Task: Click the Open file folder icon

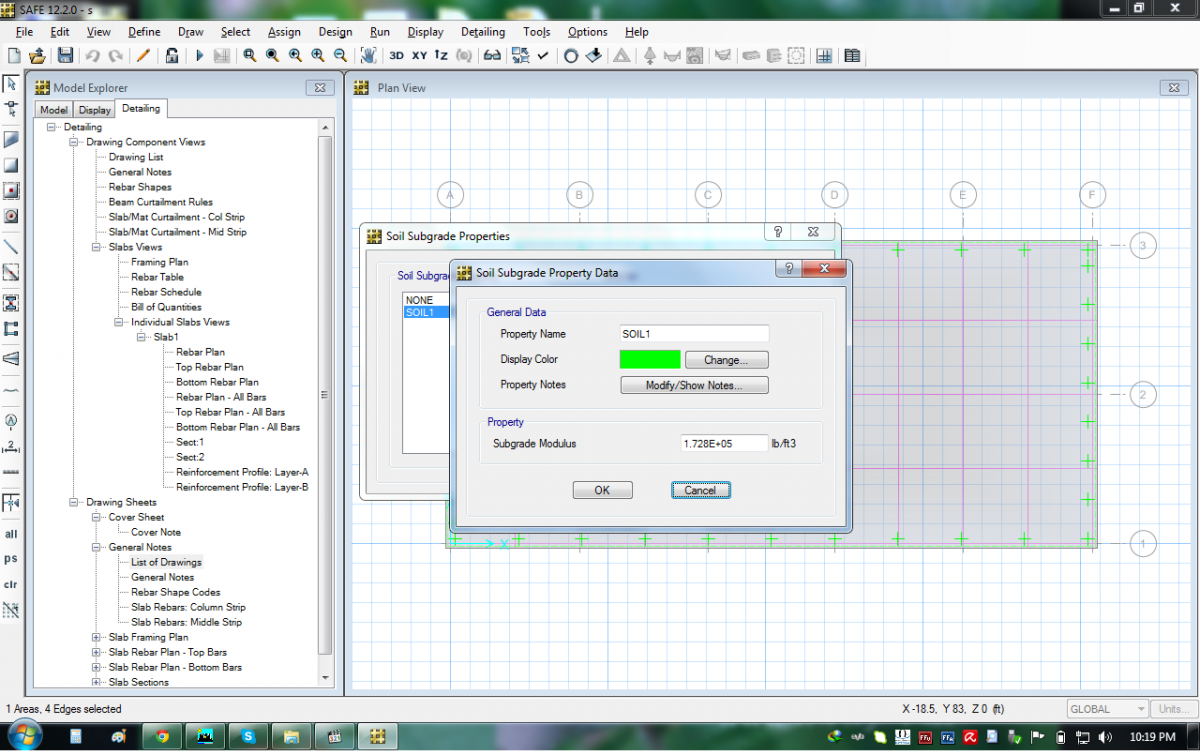Action: pos(37,56)
